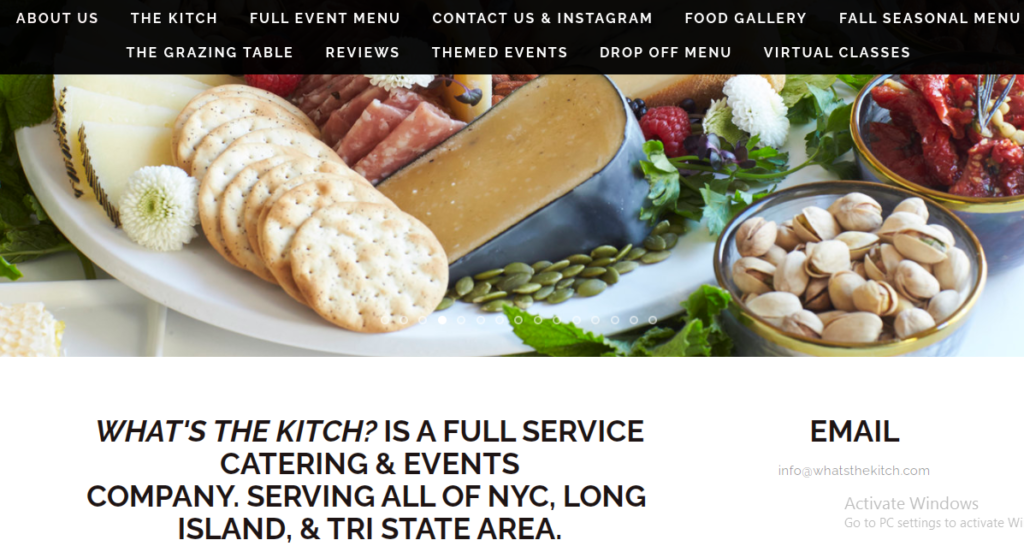Click the cheese board hero image
Image resolution: width=1024 pixels, height=558 pixels.
tap(512, 215)
